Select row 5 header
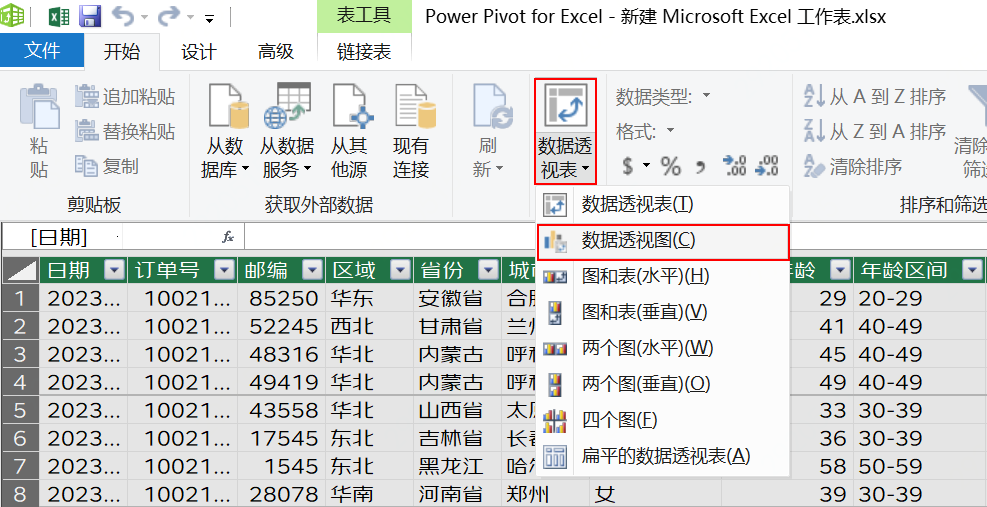 tap(20, 410)
